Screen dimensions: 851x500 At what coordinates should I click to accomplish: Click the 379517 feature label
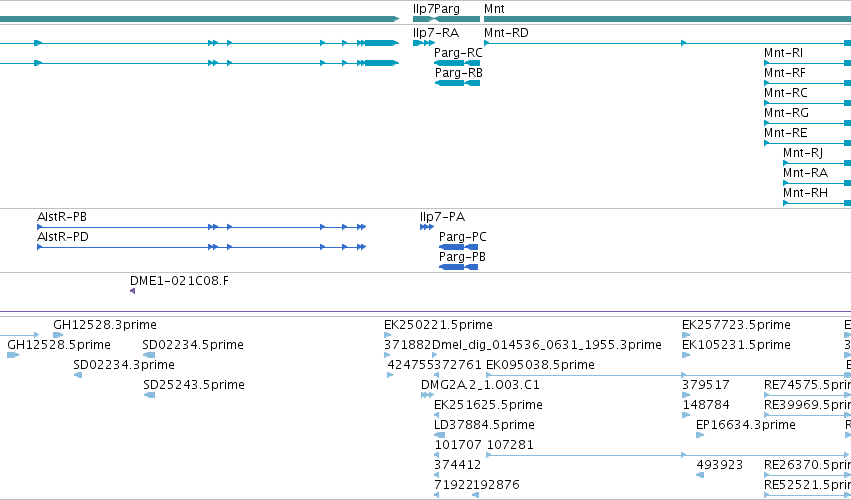point(706,385)
